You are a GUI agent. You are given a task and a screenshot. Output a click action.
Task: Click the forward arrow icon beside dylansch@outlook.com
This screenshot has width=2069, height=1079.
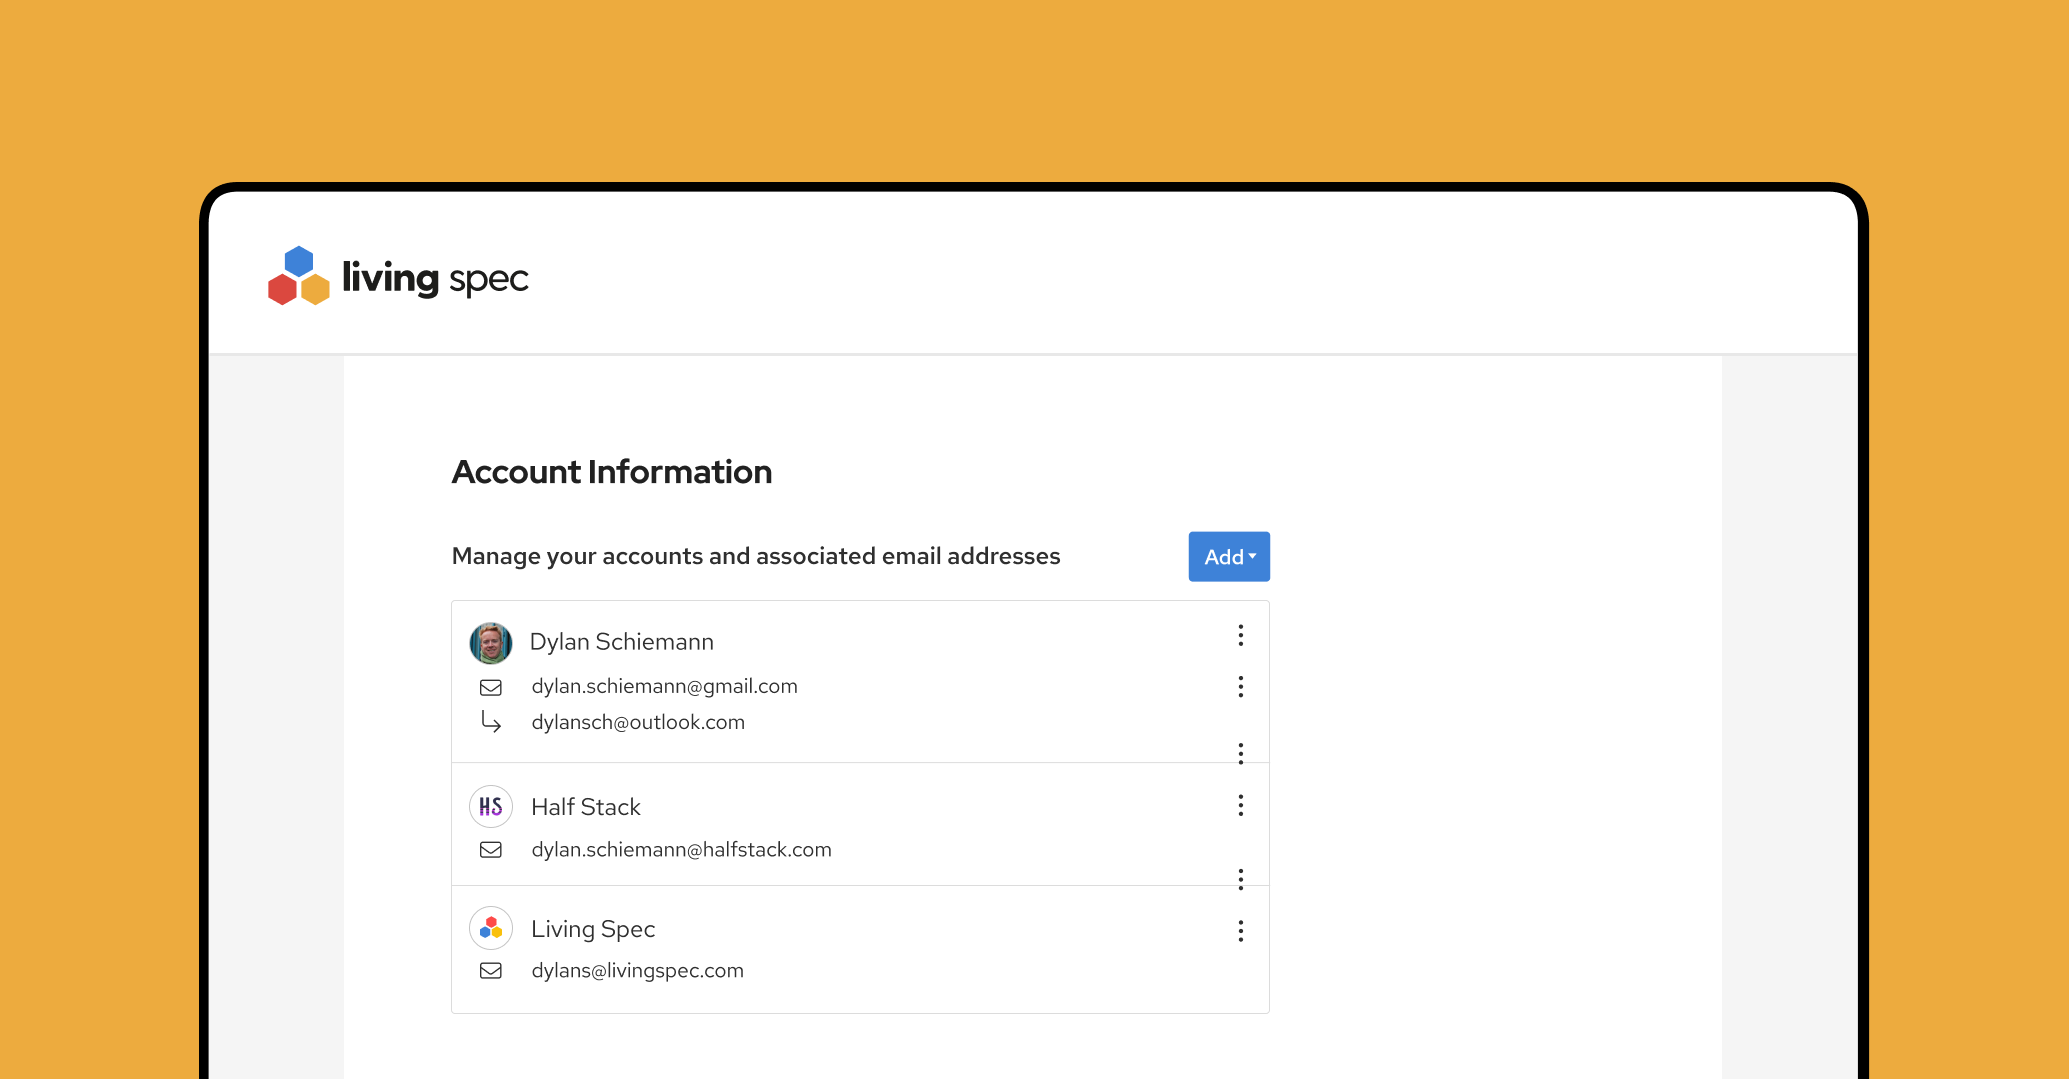click(491, 721)
